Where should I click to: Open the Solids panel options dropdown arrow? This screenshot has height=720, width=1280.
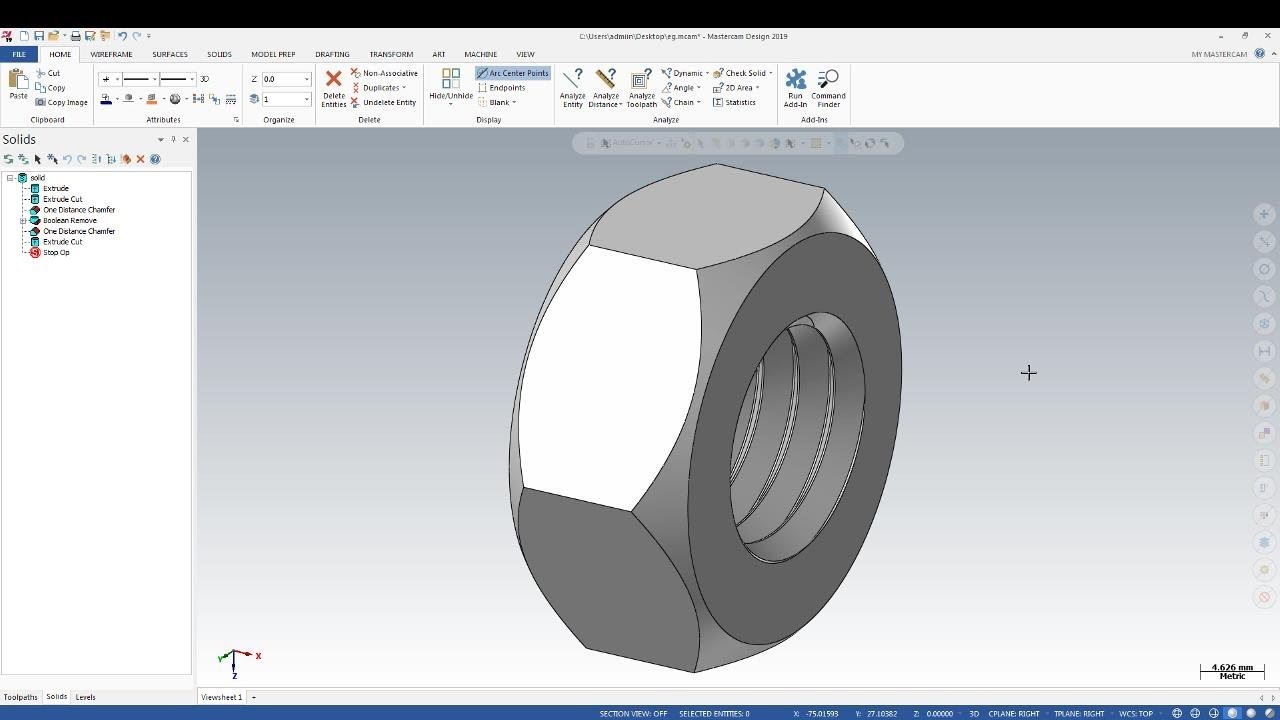(x=160, y=139)
